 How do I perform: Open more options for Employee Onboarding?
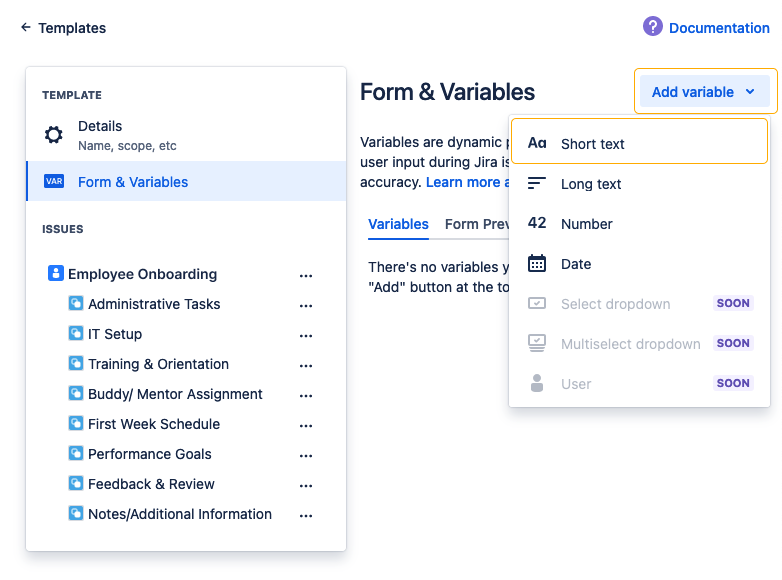tap(306, 275)
